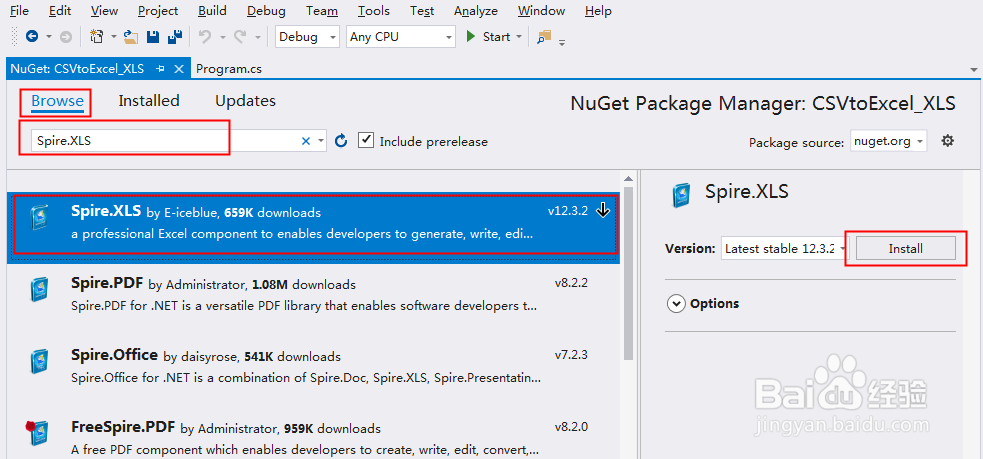Open the Window menu
Viewport: 983px width, 459px height.
[x=542, y=11]
